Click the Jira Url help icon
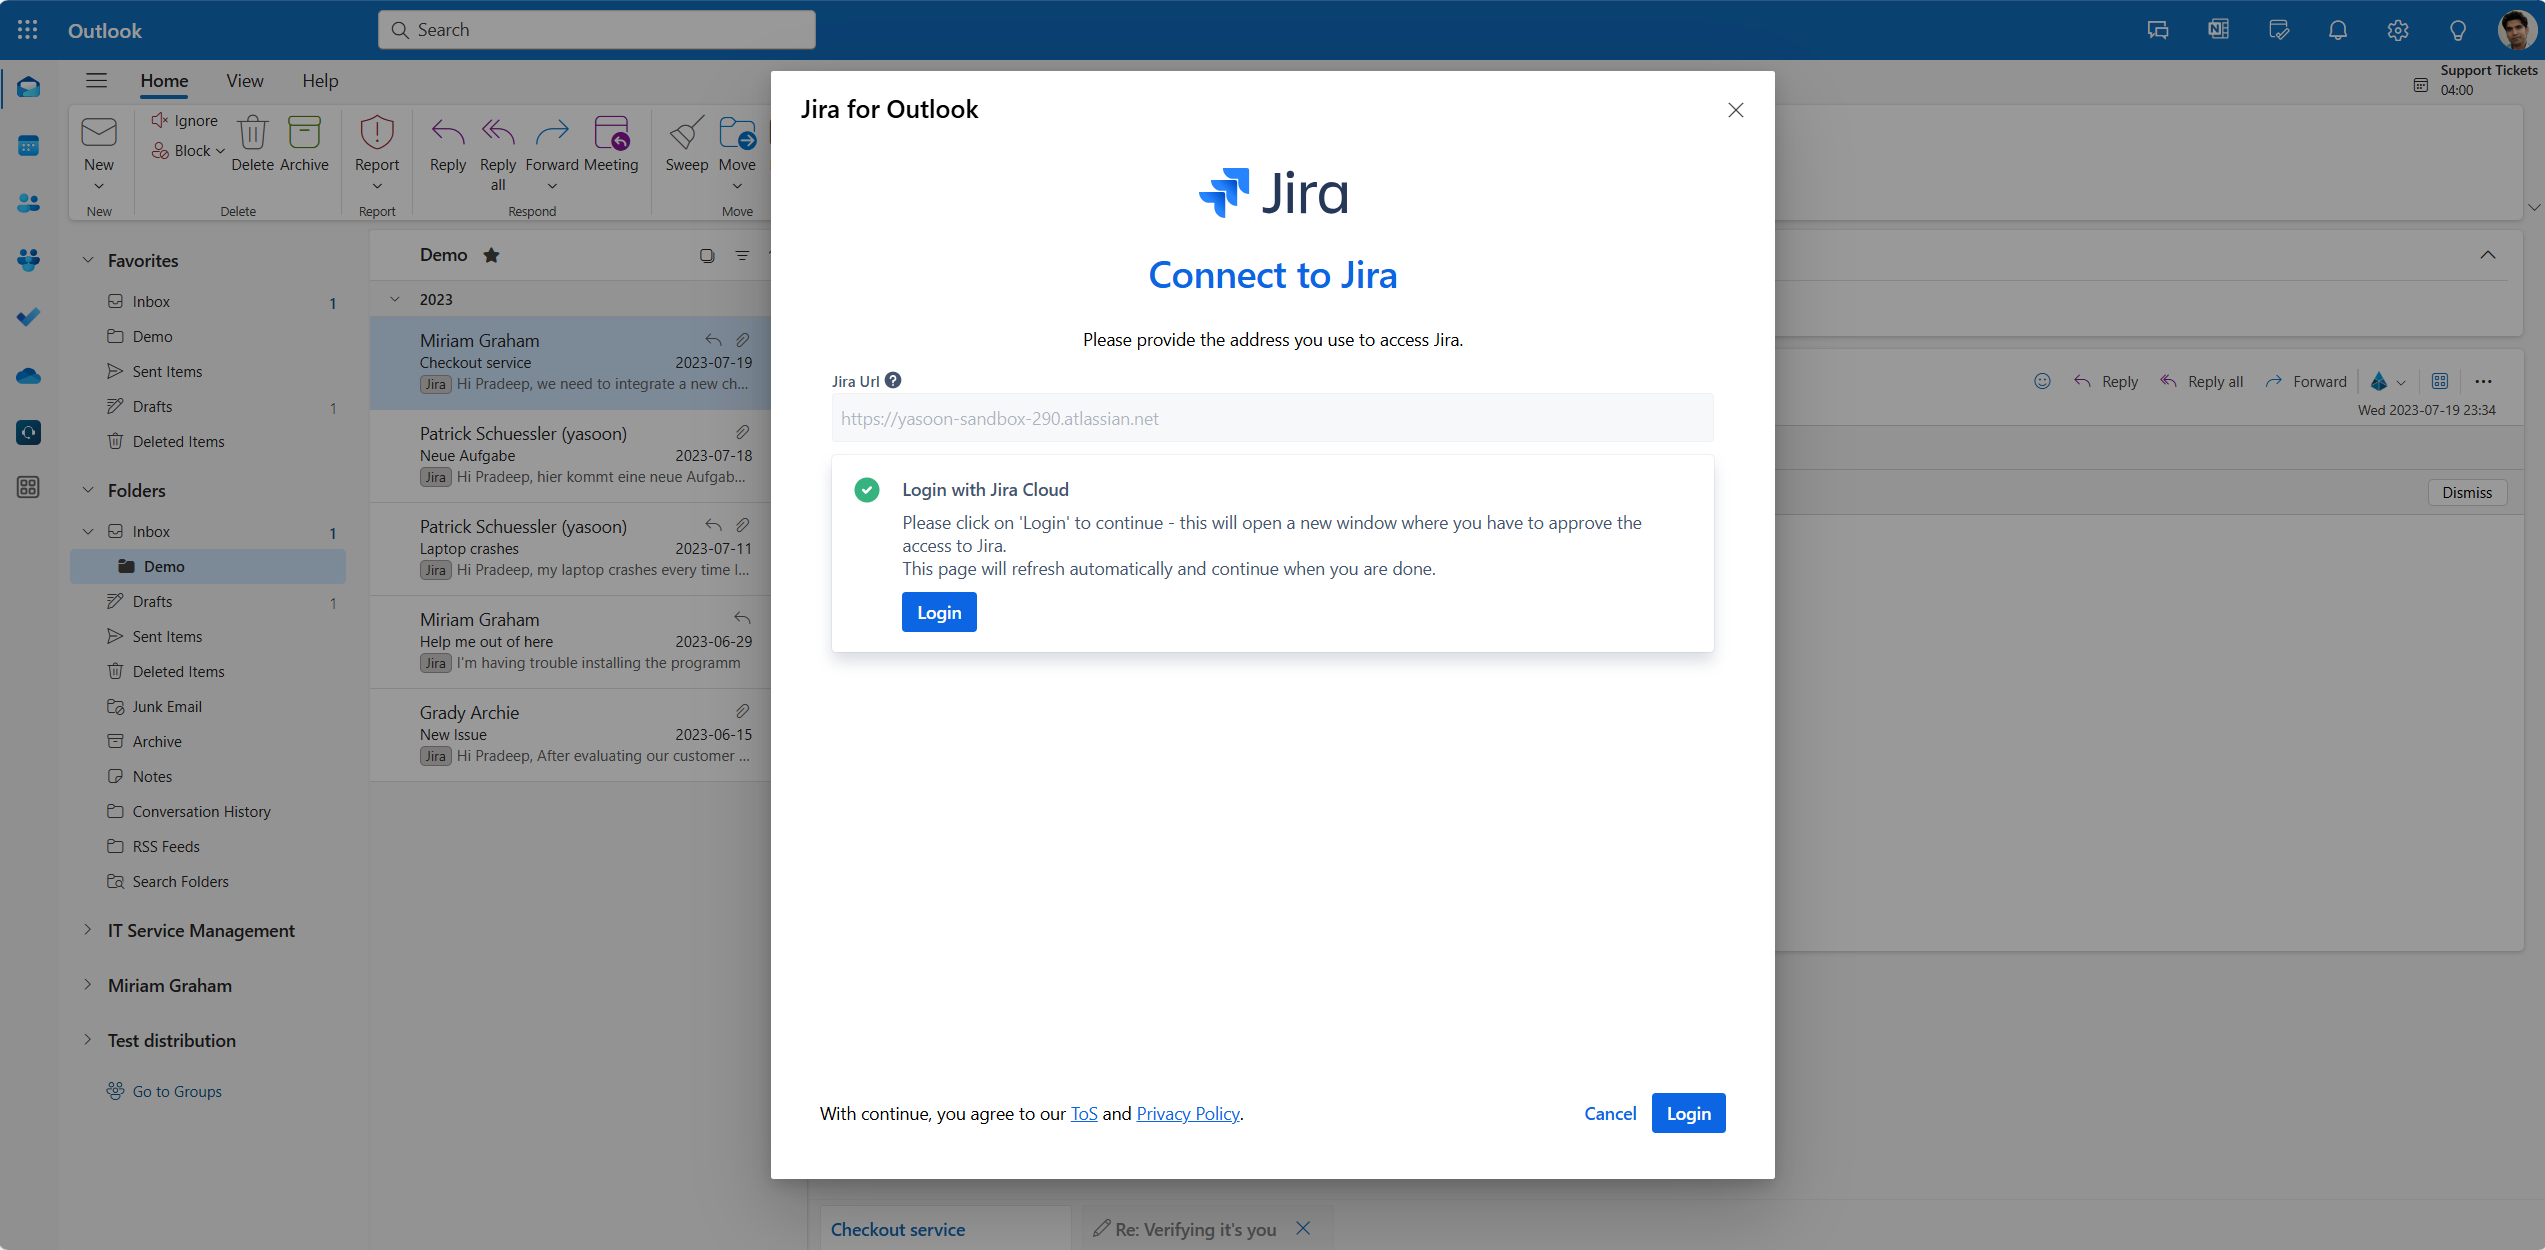This screenshot has width=2545, height=1250. click(x=893, y=380)
